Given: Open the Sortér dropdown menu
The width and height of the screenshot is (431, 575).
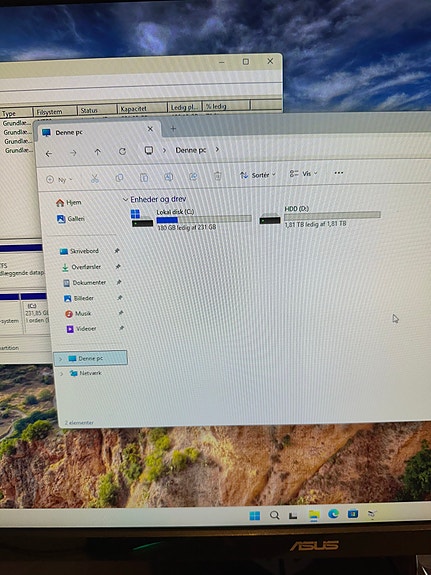Looking at the screenshot, I should click(257, 175).
